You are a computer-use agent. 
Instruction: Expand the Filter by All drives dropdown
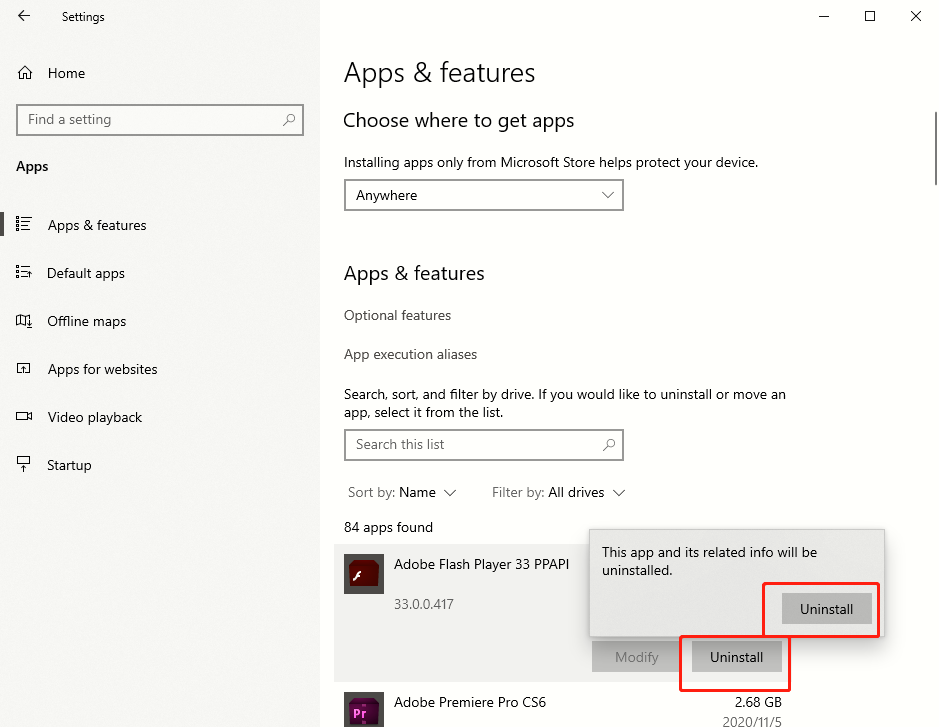tap(558, 492)
